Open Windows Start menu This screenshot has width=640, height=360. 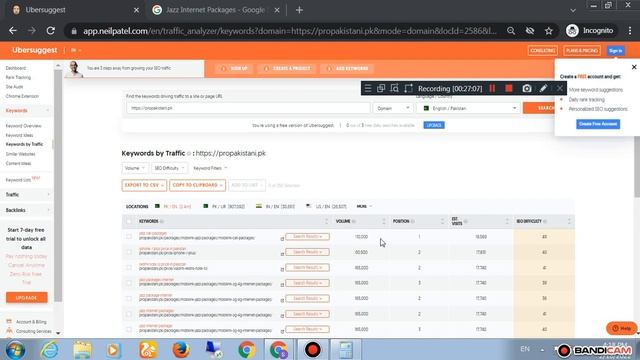click(x=15, y=350)
